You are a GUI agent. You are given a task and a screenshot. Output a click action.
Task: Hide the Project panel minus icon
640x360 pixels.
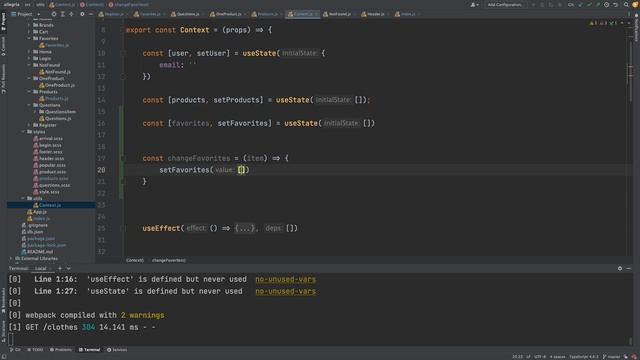click(x=91, y=14)
